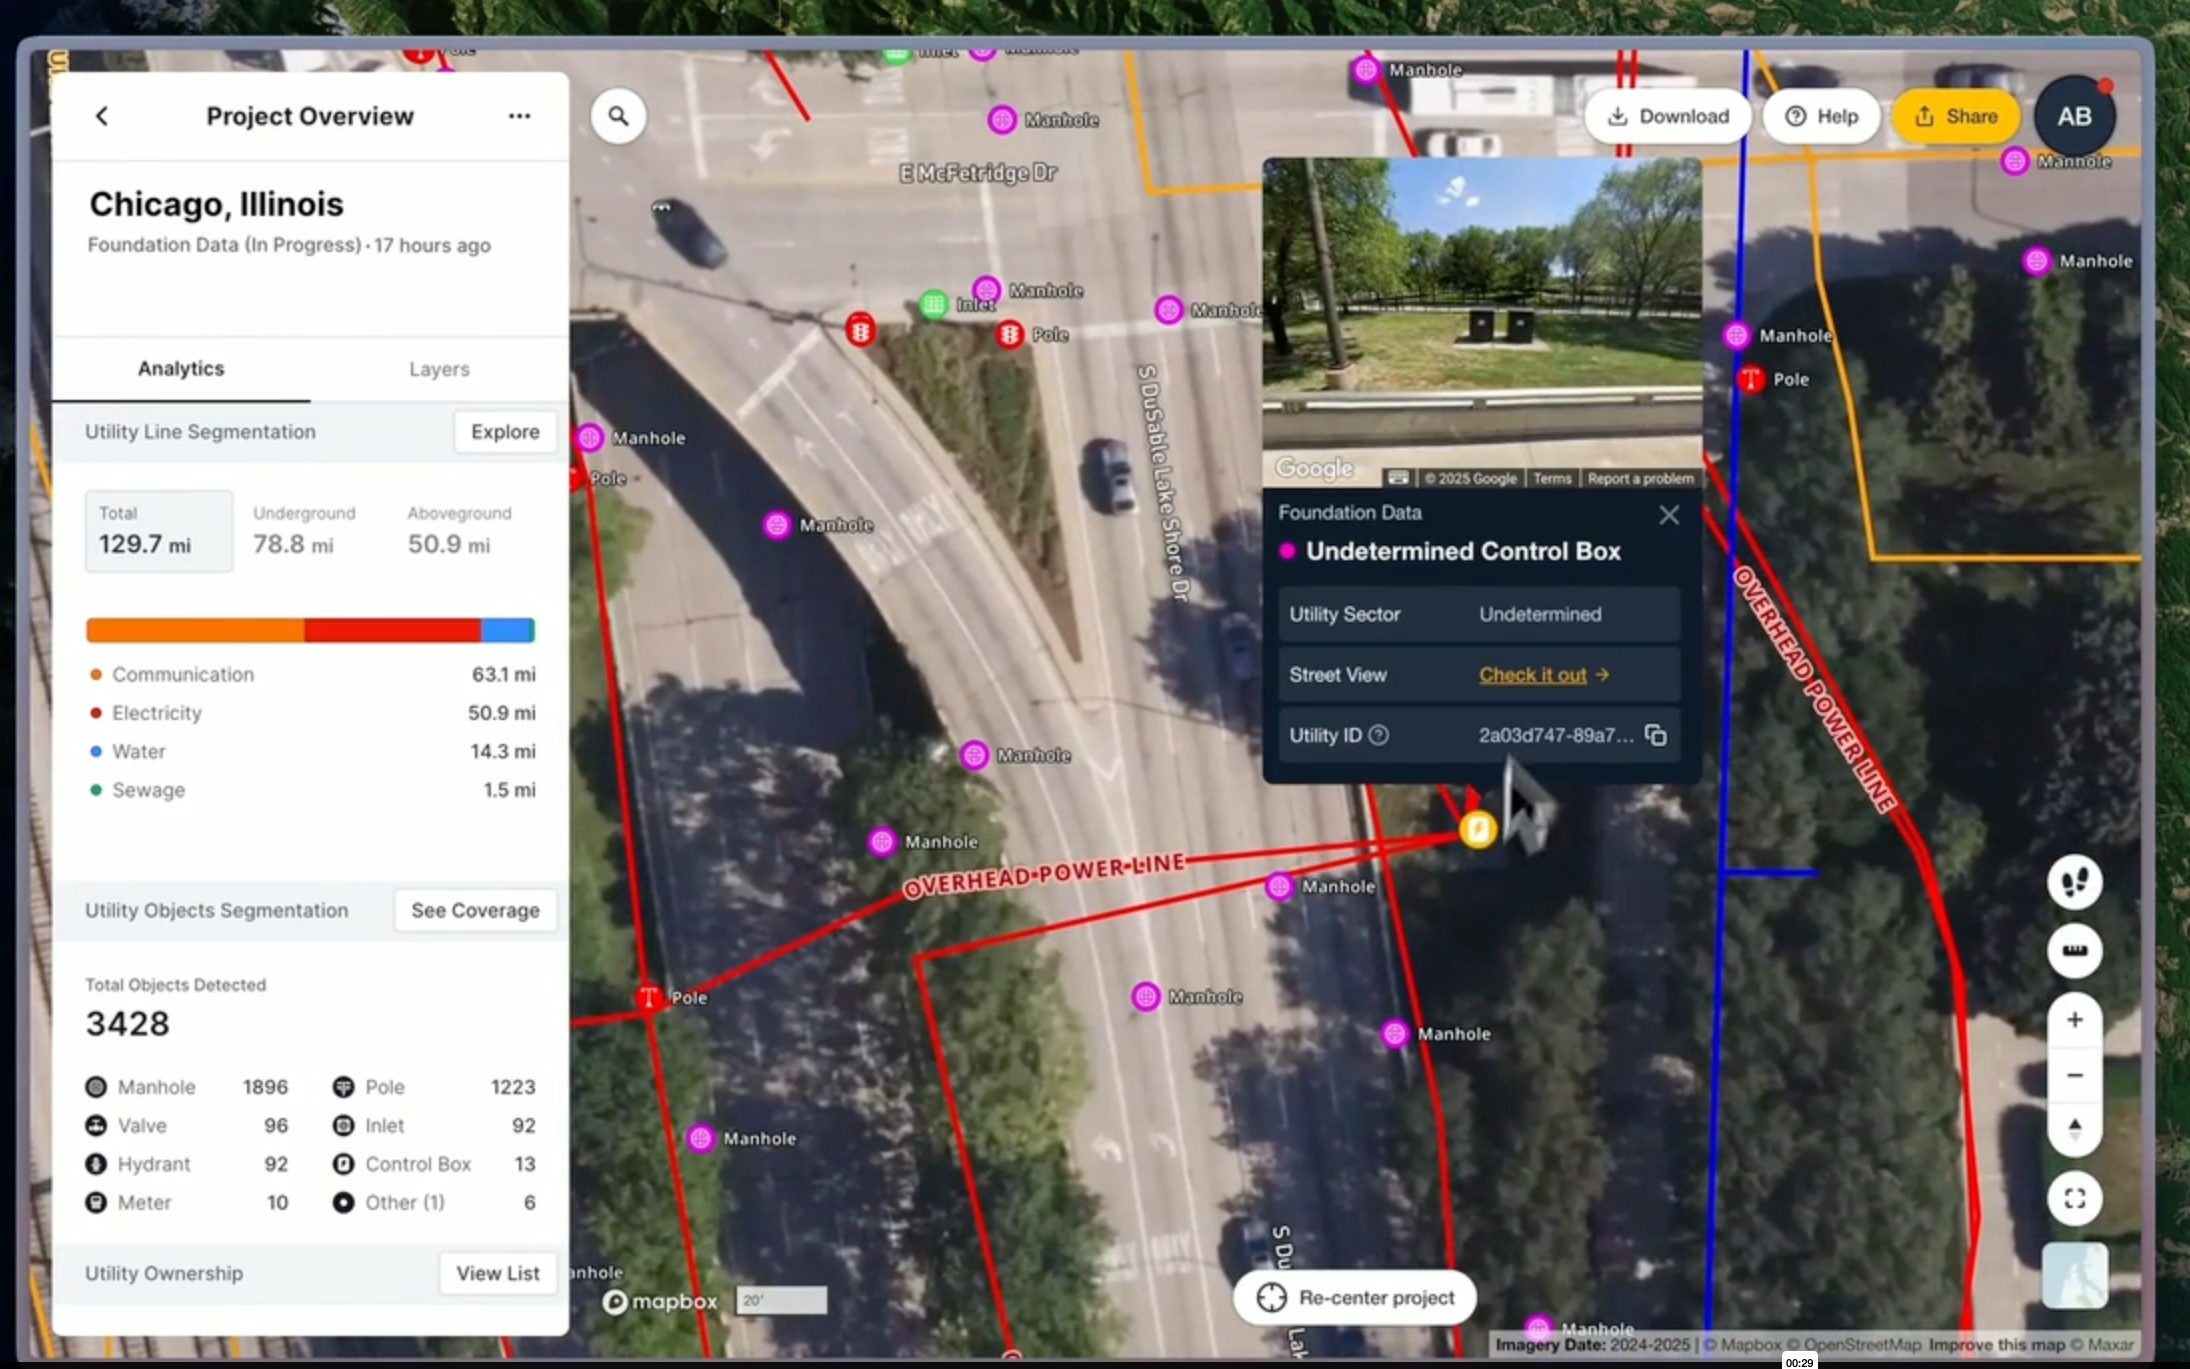Click the Hydrant icon in object counts
The height and width of the screenshot is (1369, 2190).
tap(96, 1164)
